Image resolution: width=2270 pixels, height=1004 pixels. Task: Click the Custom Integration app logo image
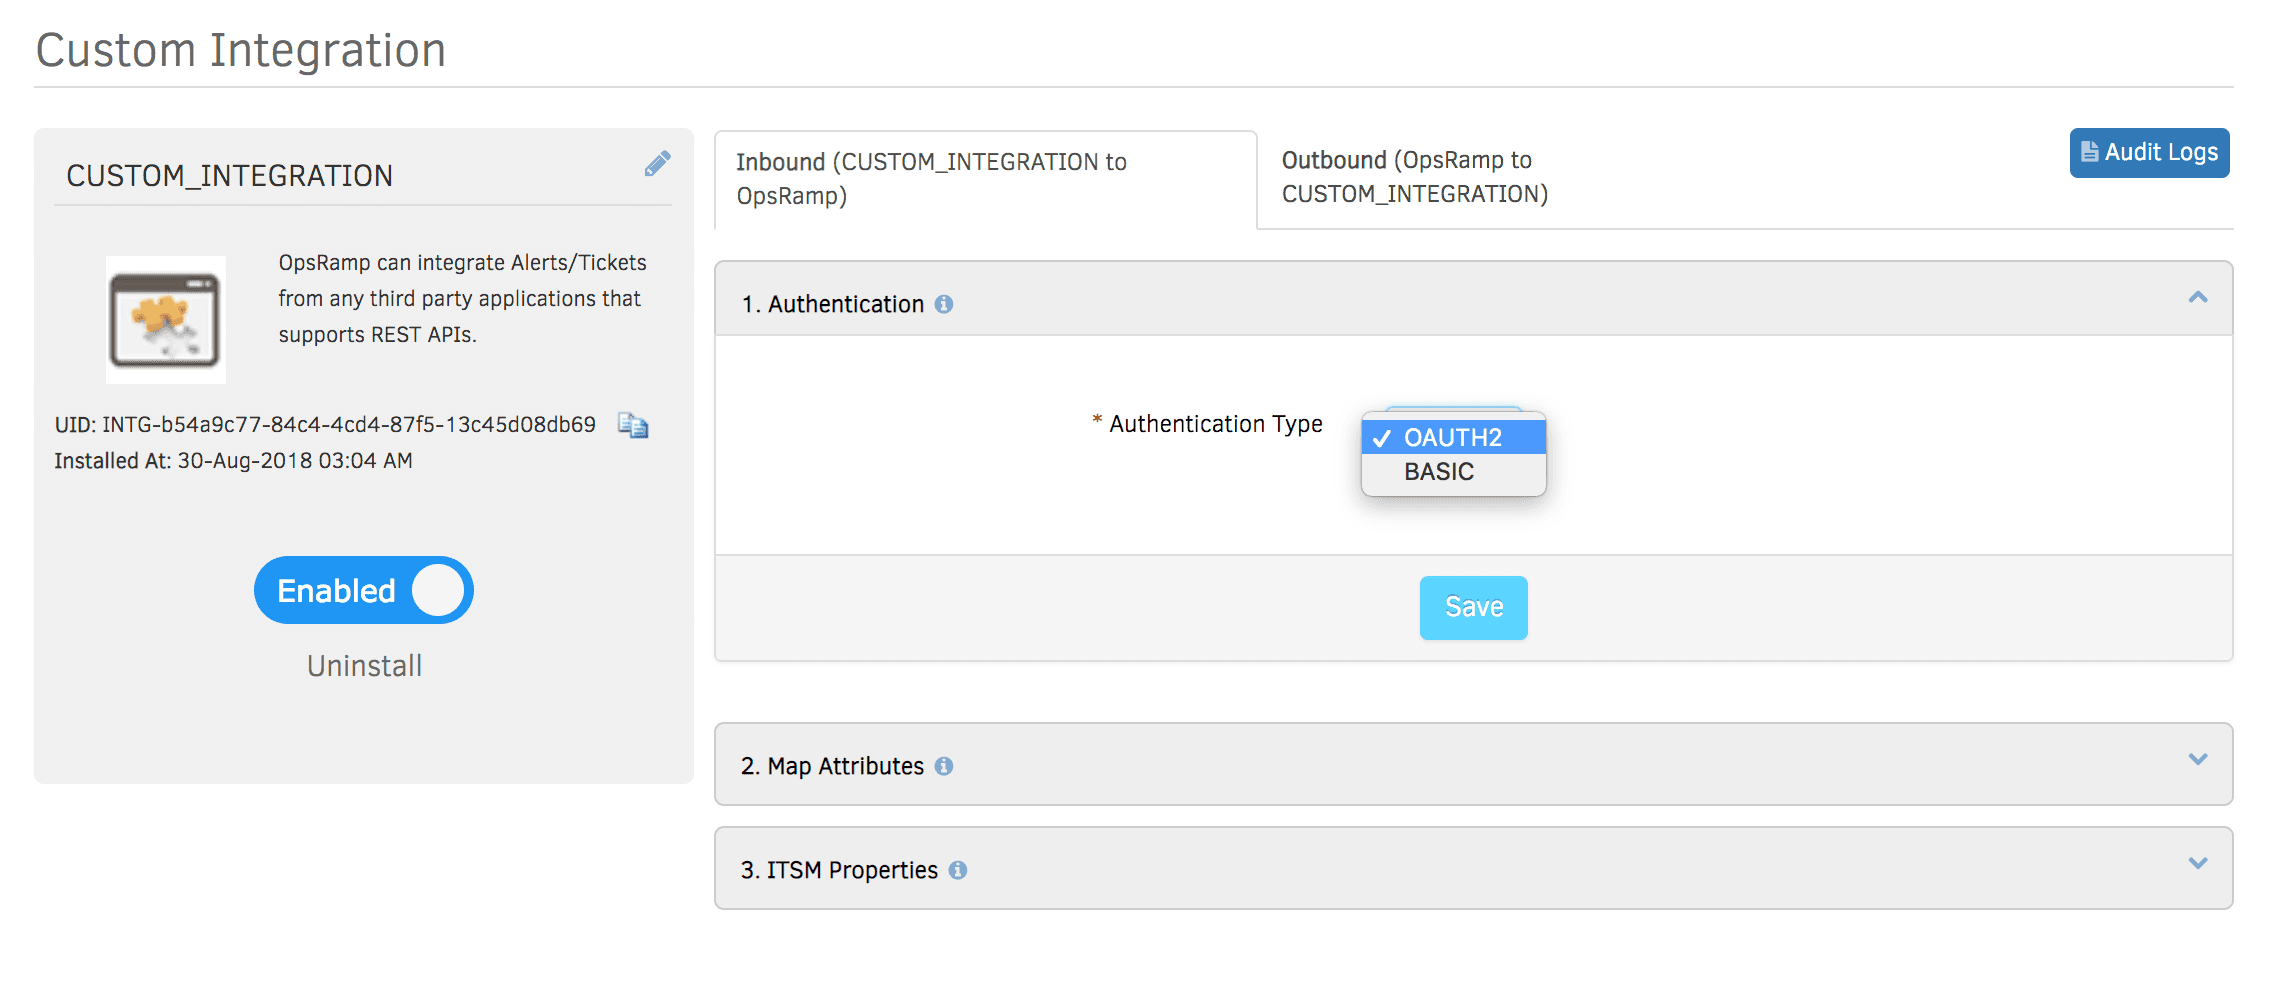click(x=165, y=319)
